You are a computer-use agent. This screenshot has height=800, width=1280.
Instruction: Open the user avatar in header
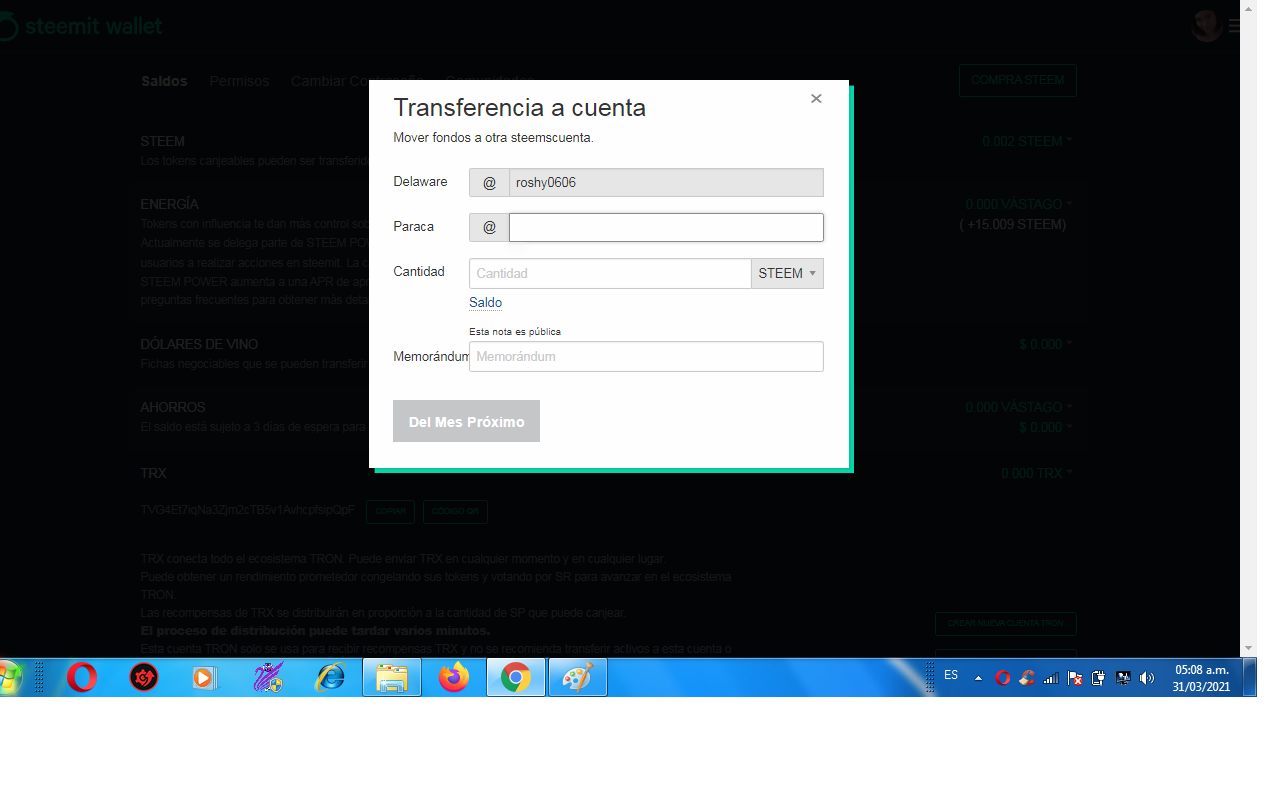coord(1206,26)
